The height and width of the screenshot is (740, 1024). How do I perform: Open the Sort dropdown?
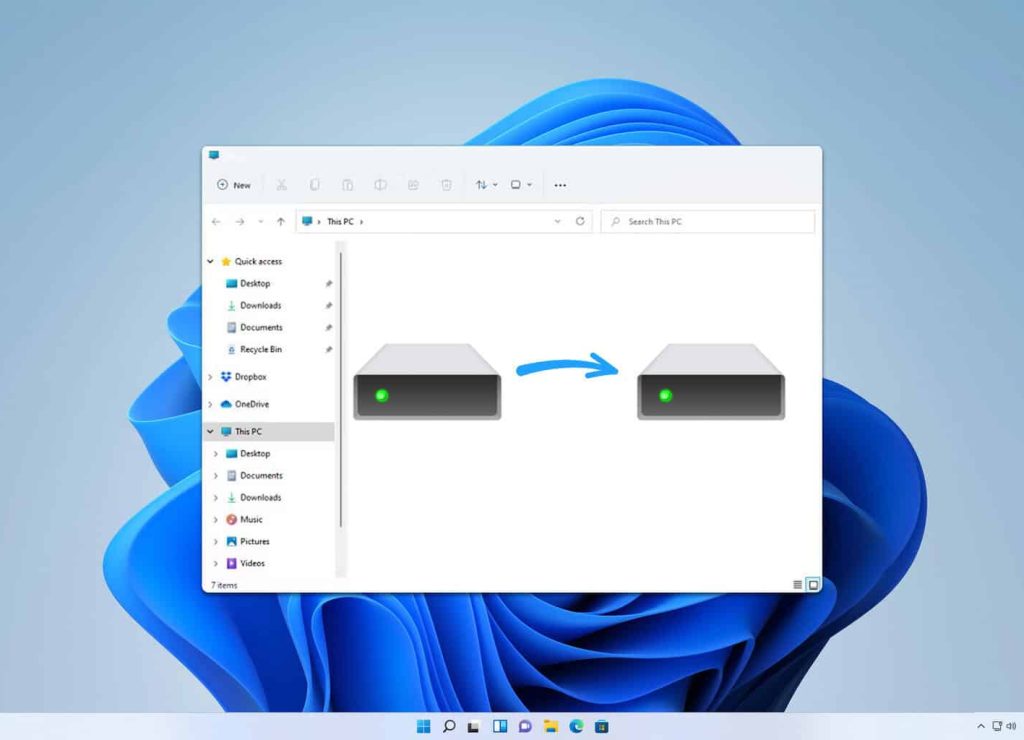[x=485, y=185]
